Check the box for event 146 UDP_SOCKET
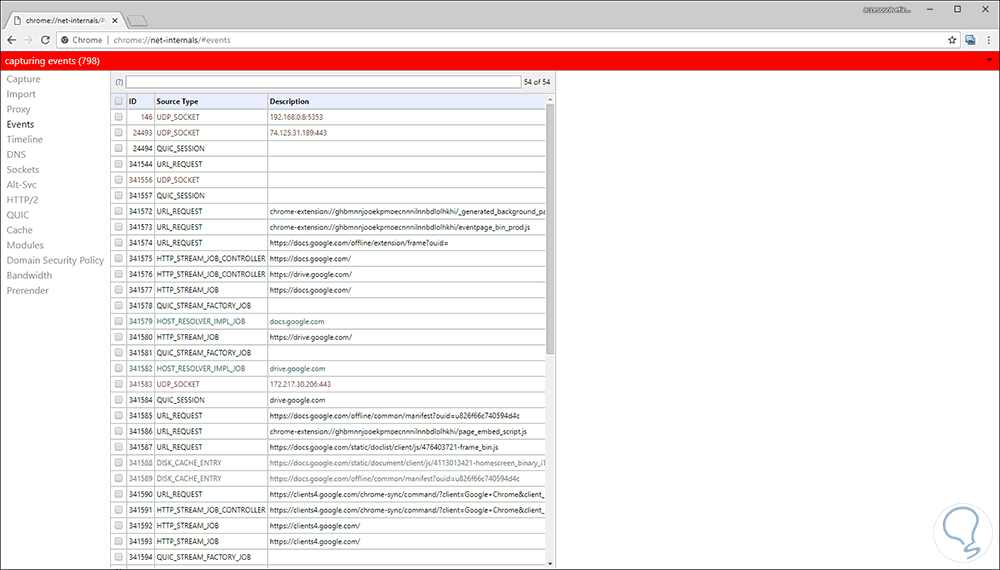This screenshot has height=570, width=1000. point(119,117)
